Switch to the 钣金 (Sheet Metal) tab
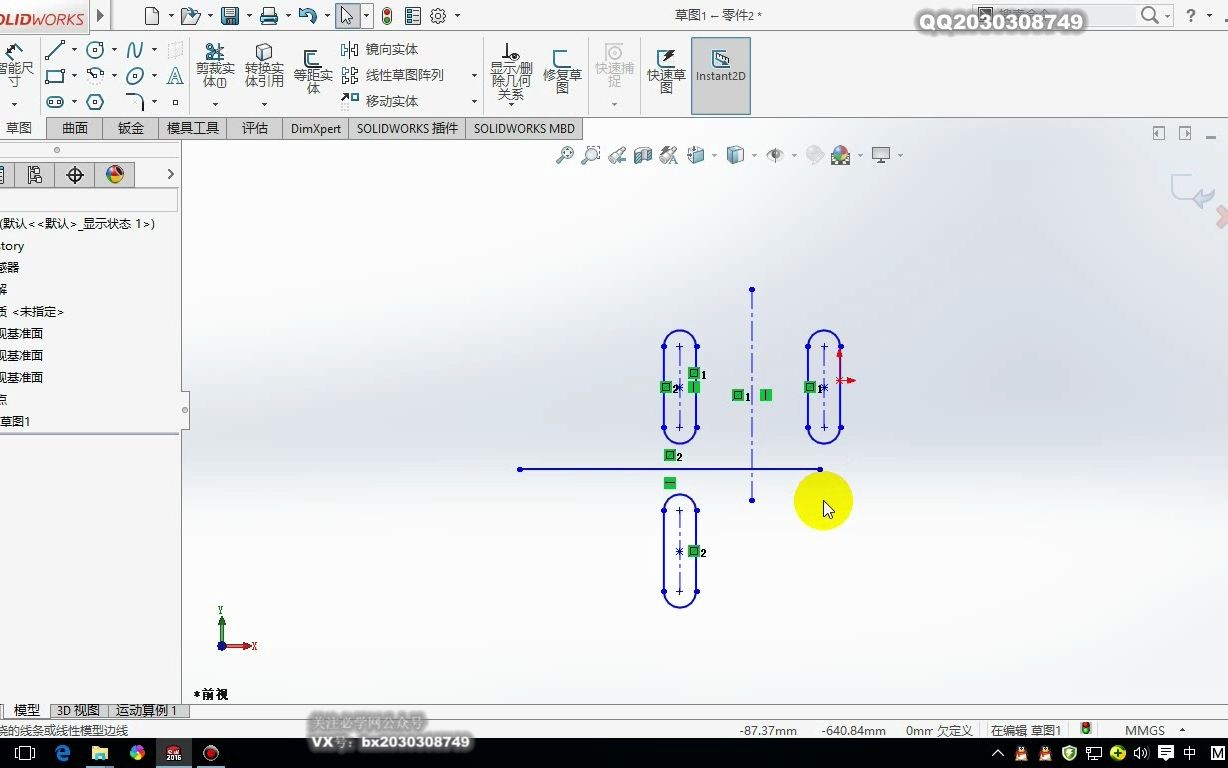 coord(129,128)
